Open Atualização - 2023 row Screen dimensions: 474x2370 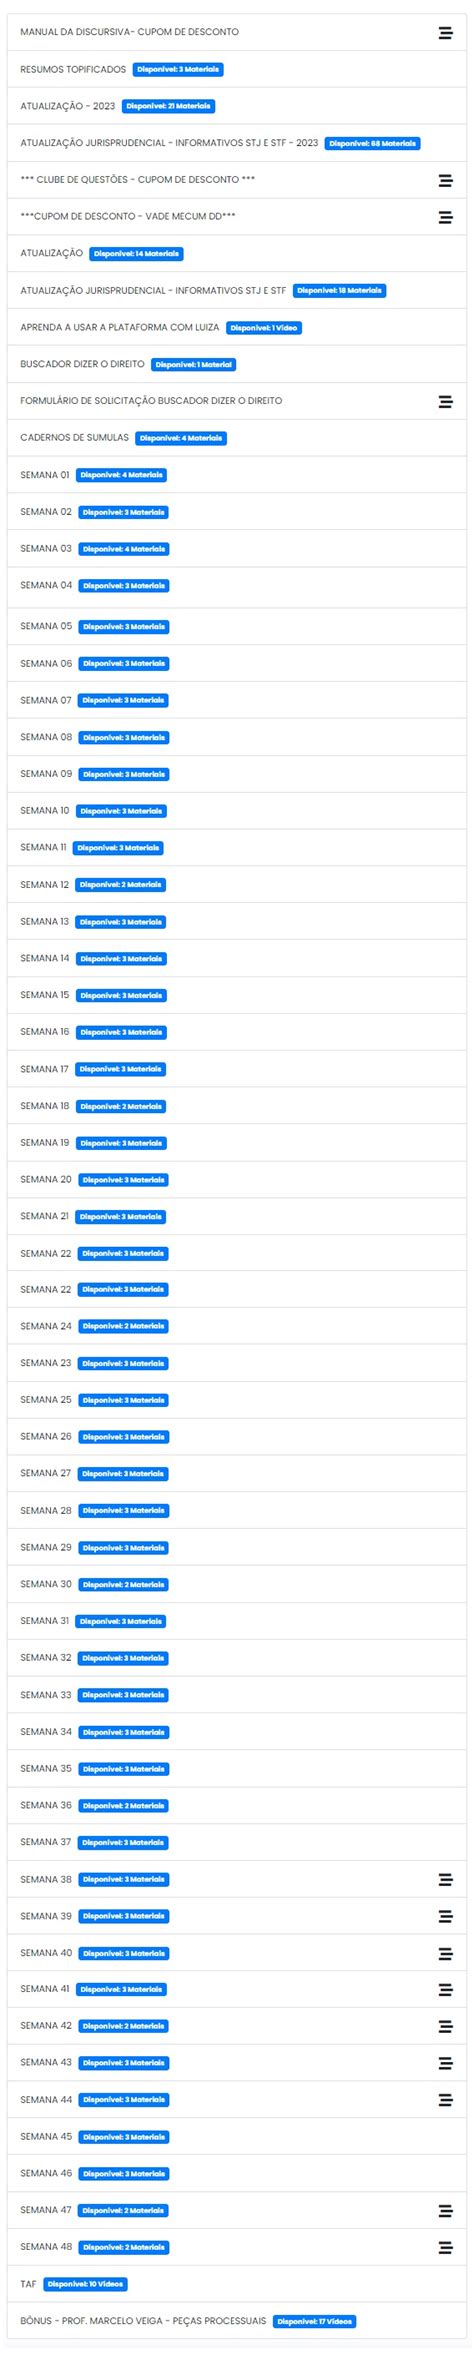[237, 106]
